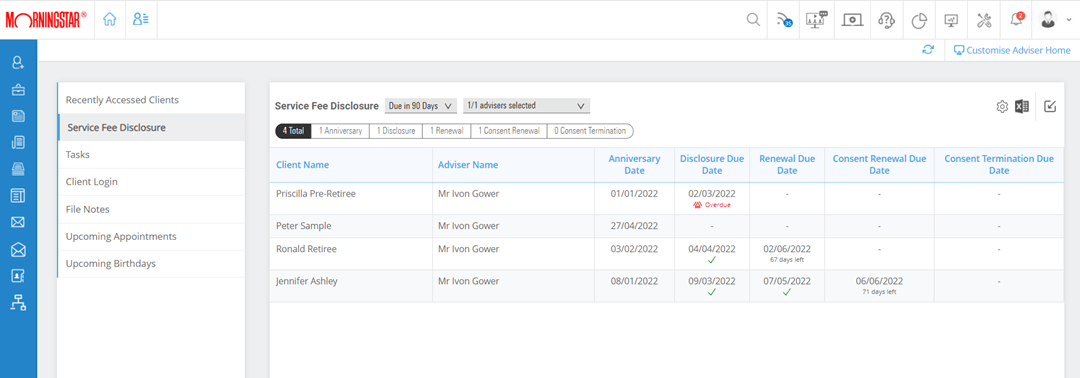This screenshot has width=1080, height=378.
Task: Select the 1 Disclosure filter tab
Action: point(395,131)
